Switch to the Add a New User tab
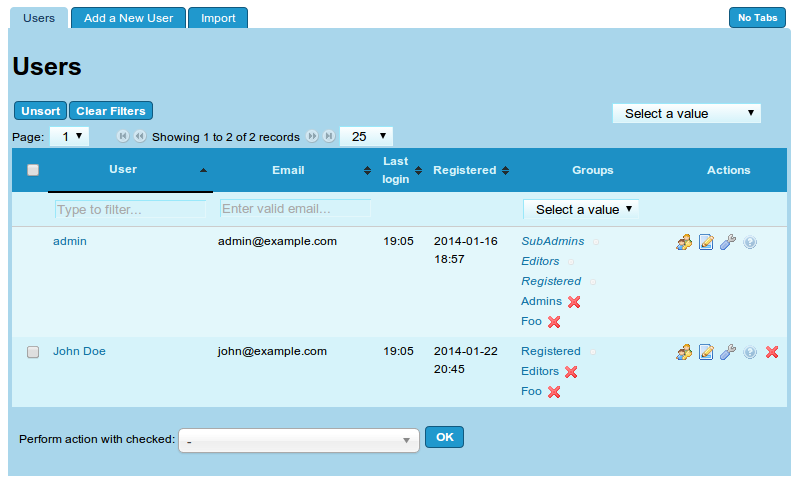The image size is (797, 486). pyautogui.click(x=128, y=18)
